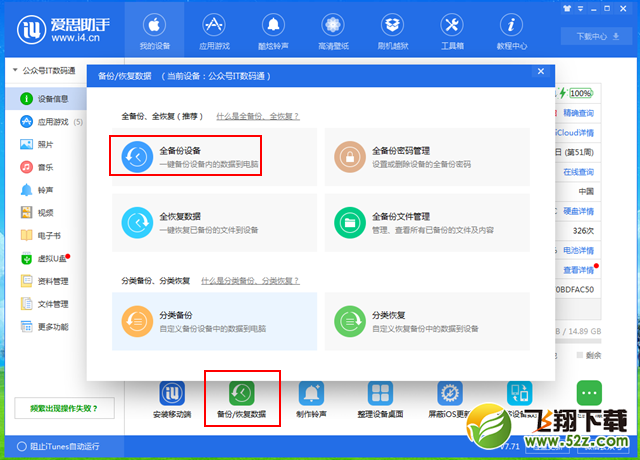This screenshot has height=460, width=640.
Task: Click the 分类恢复 option
Action: pyautogui.click(x=427, y=321)
